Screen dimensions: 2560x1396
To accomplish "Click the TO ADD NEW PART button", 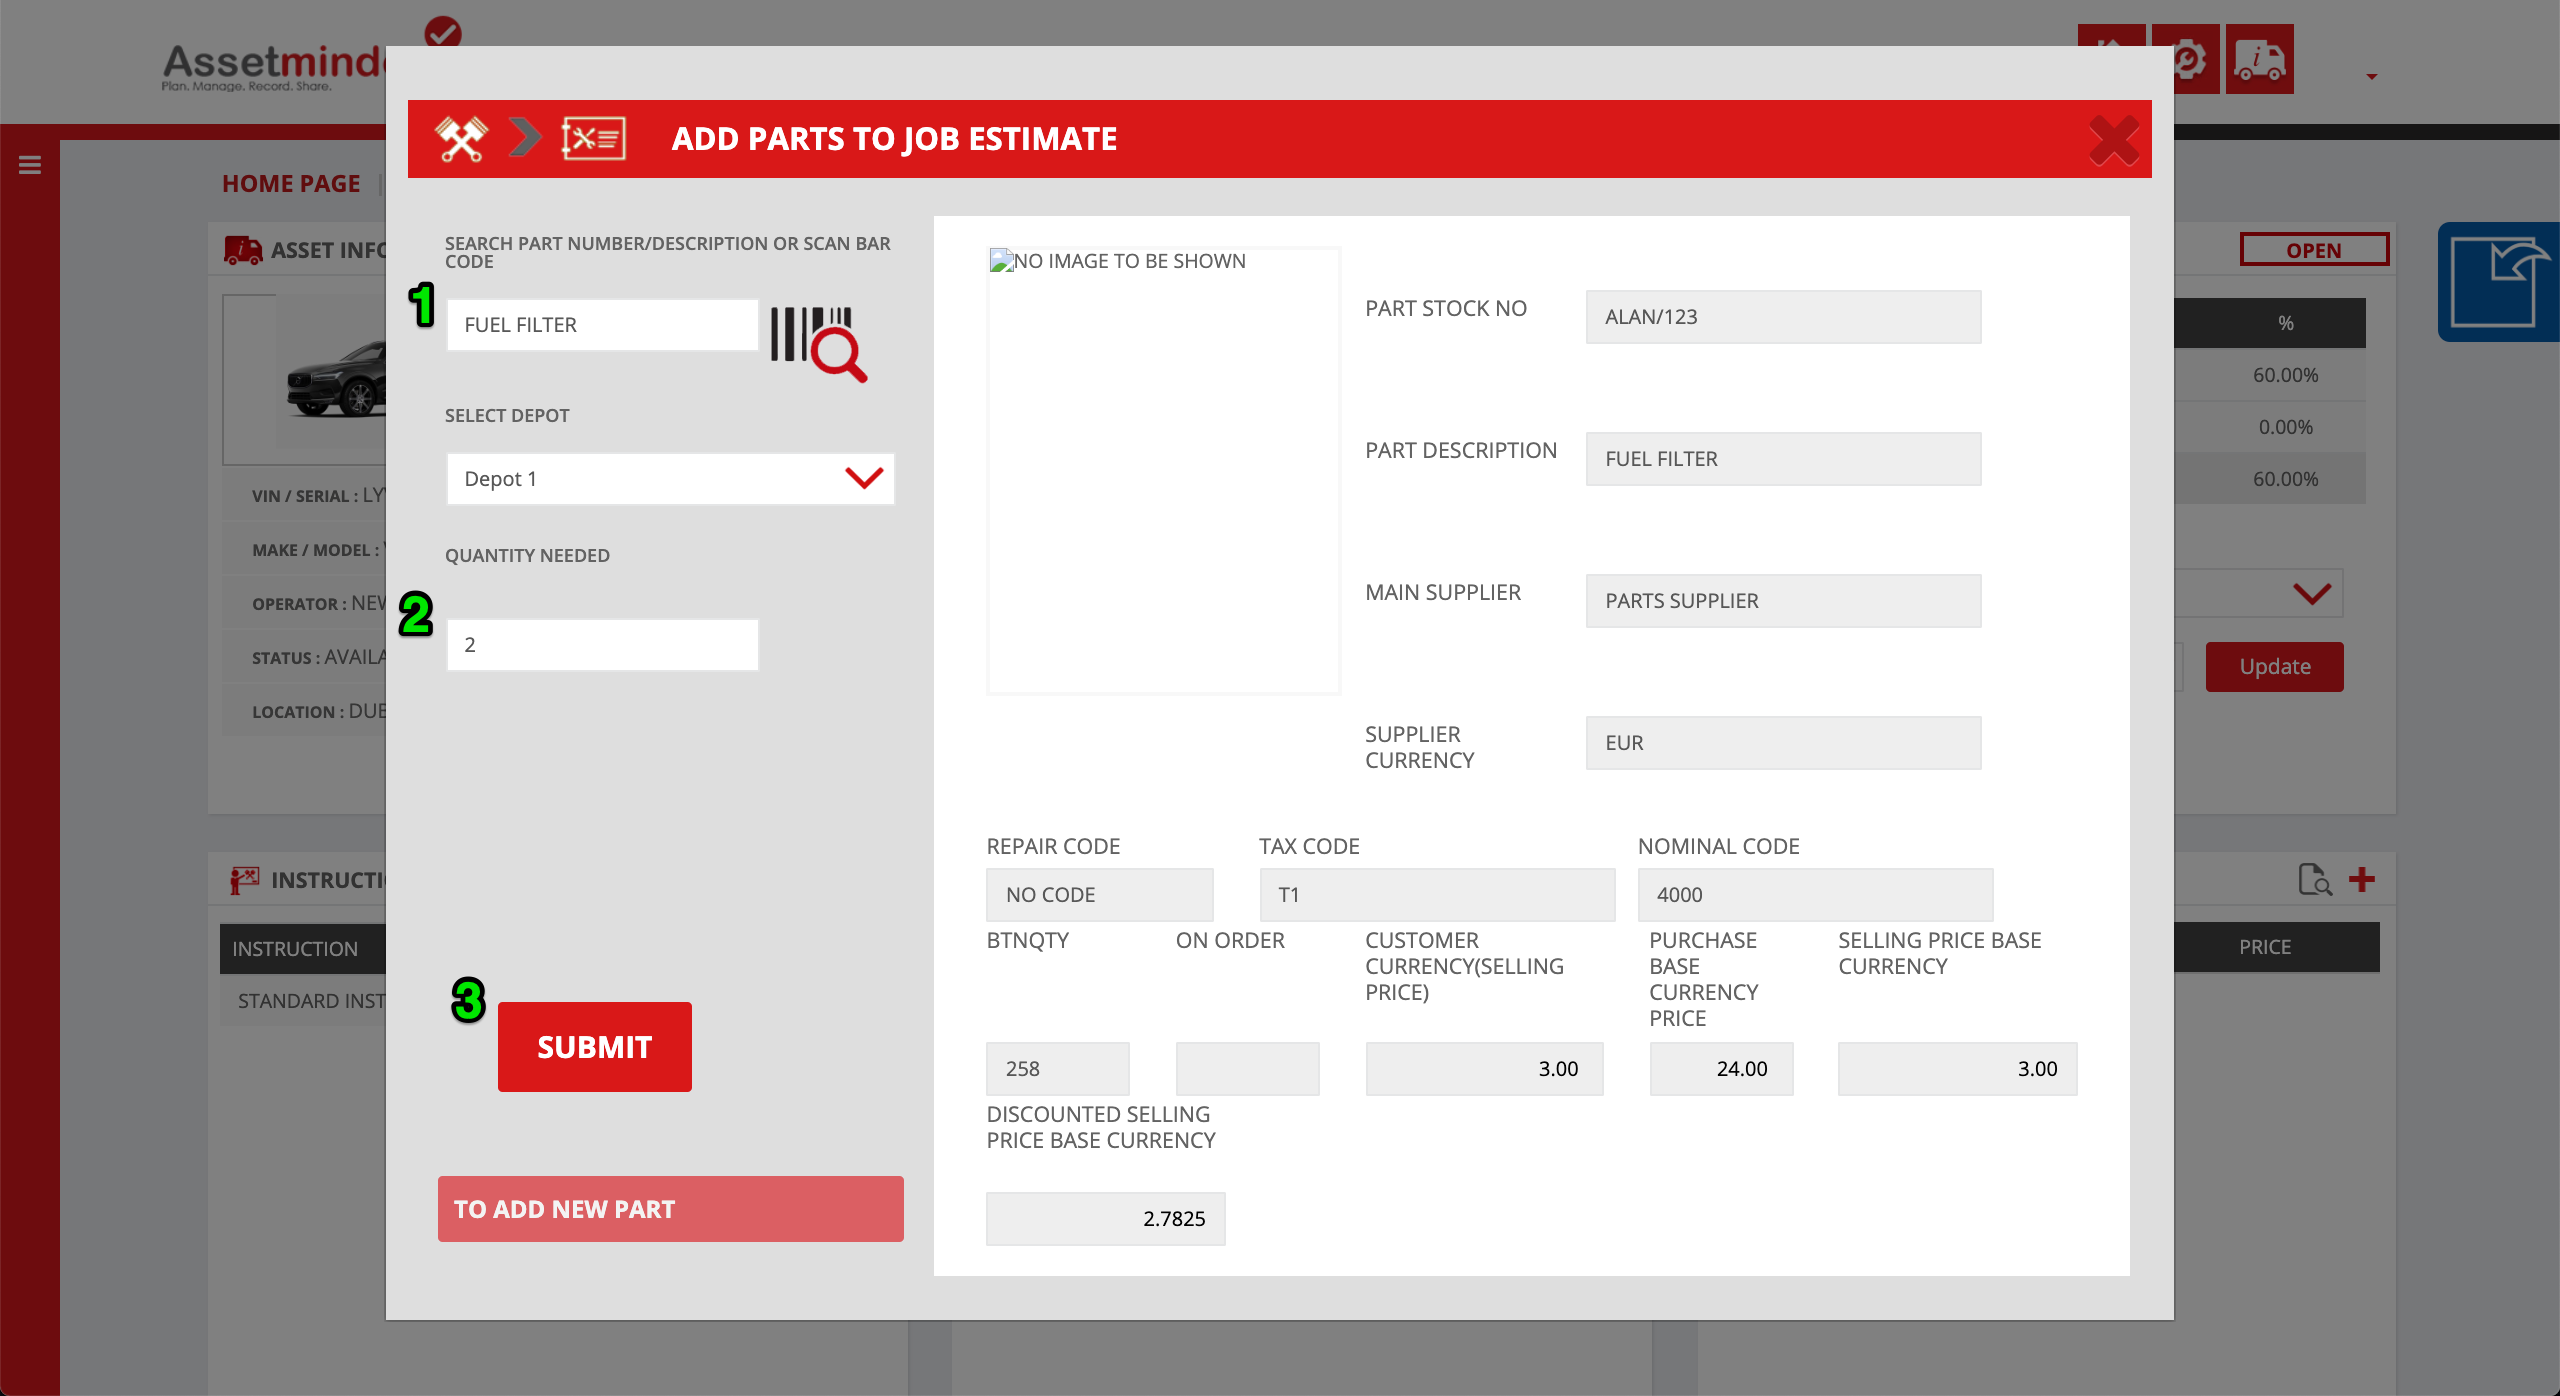I will point(670,1209).
